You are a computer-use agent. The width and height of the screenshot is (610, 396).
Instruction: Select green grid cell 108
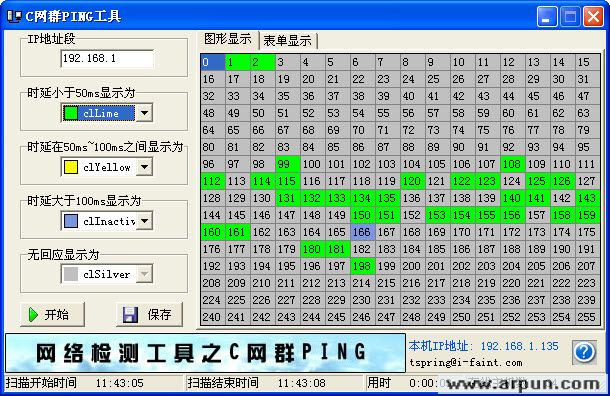point(513,164)
